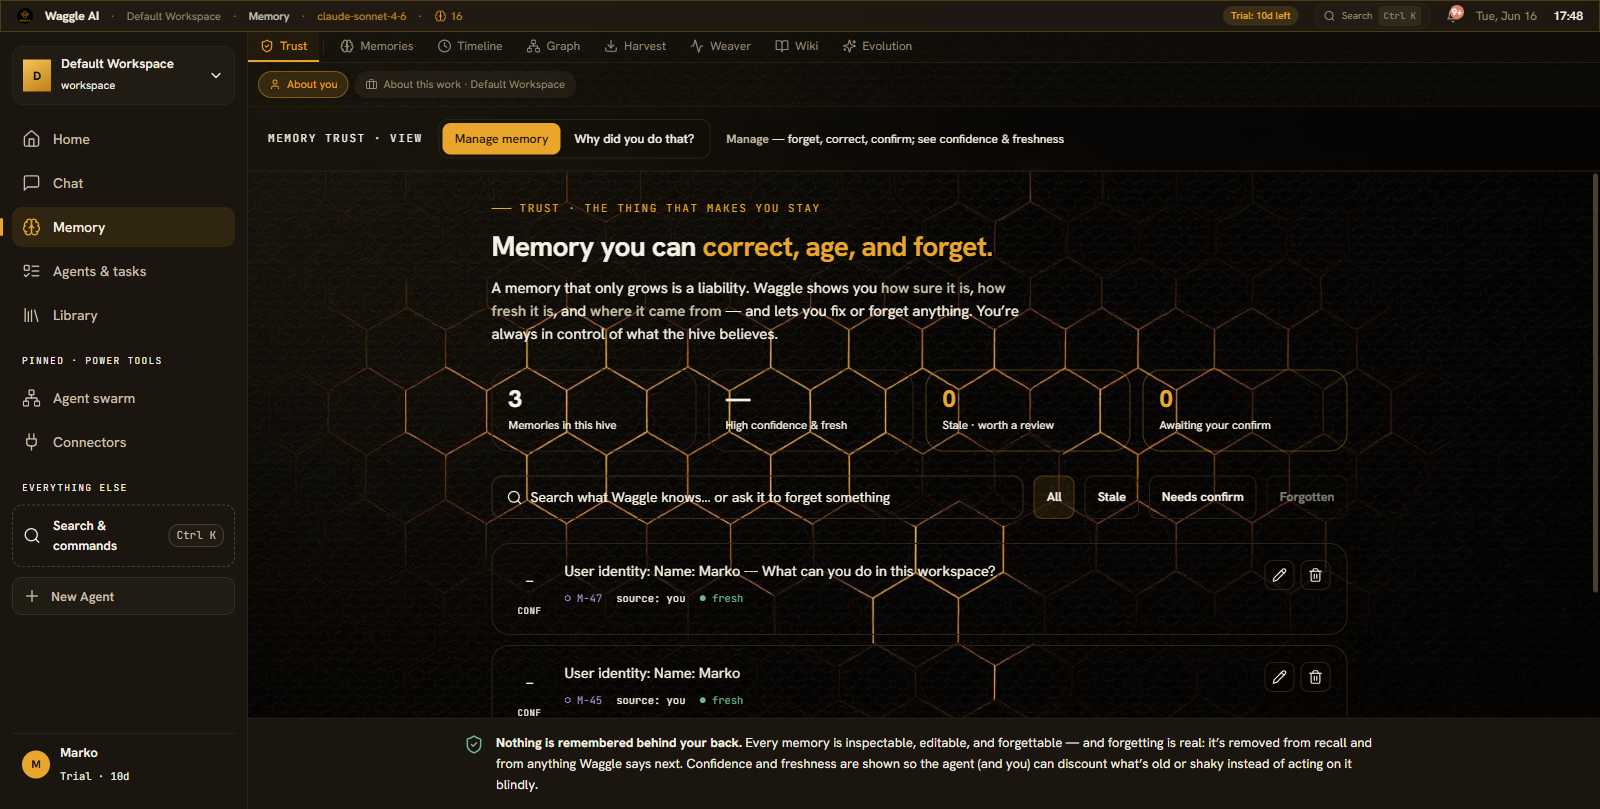
Task: Create a New Agent
Action: point(123,596)
